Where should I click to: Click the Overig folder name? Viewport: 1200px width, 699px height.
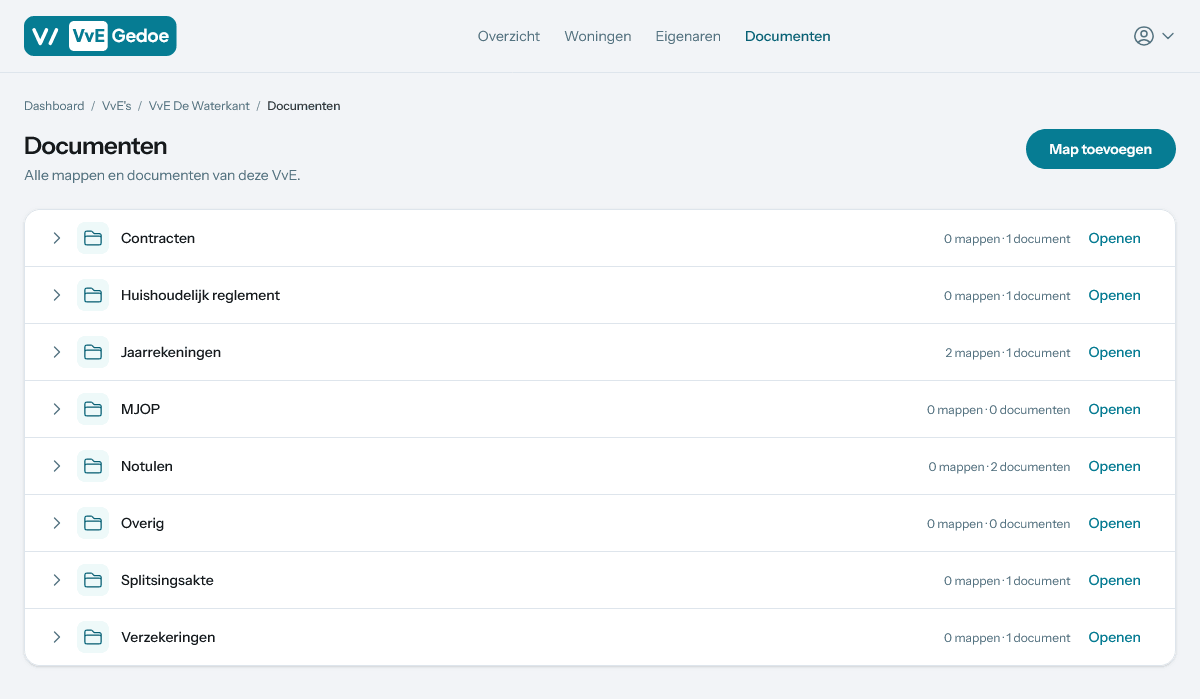click(x=142, y=523)
